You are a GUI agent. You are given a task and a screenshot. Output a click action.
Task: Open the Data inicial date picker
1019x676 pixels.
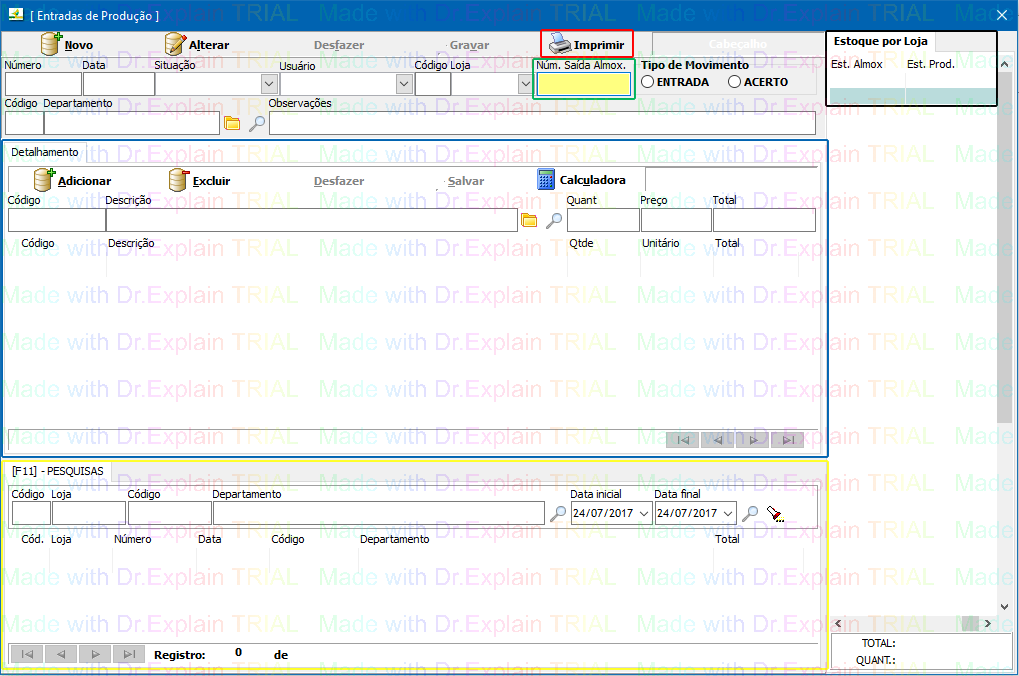(x=644, y=513)
